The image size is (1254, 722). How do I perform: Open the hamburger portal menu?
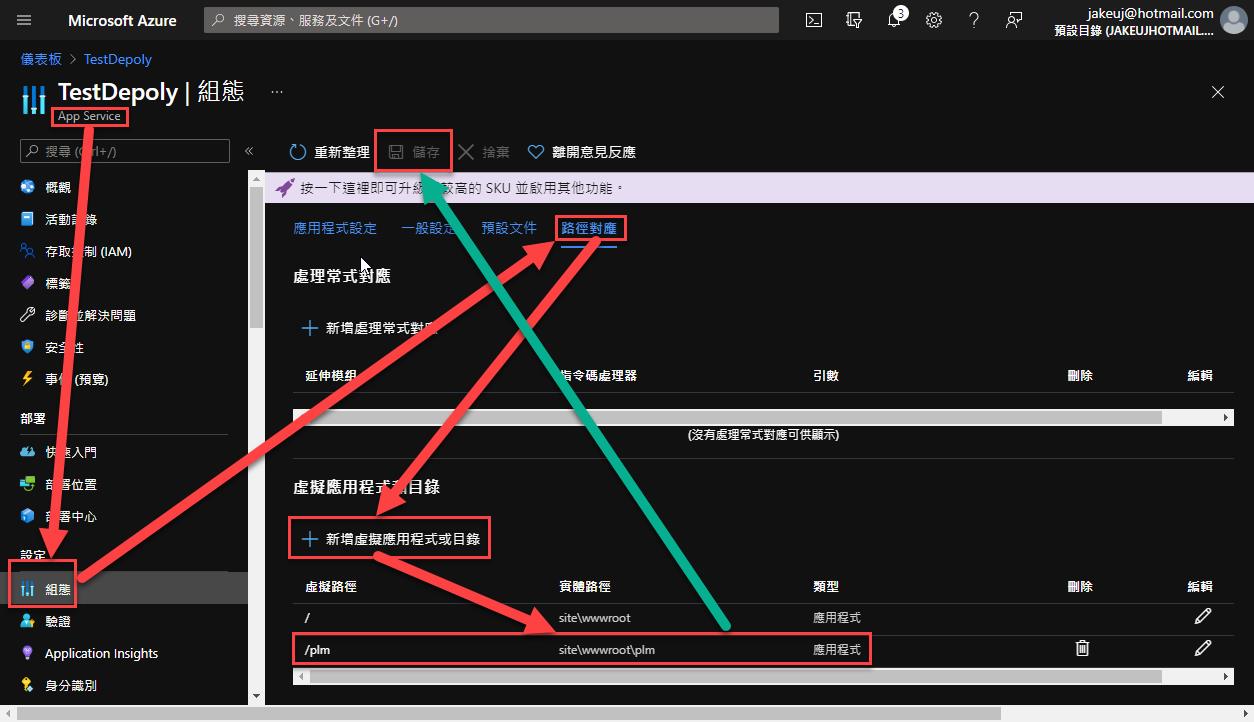tap(24, 20)
